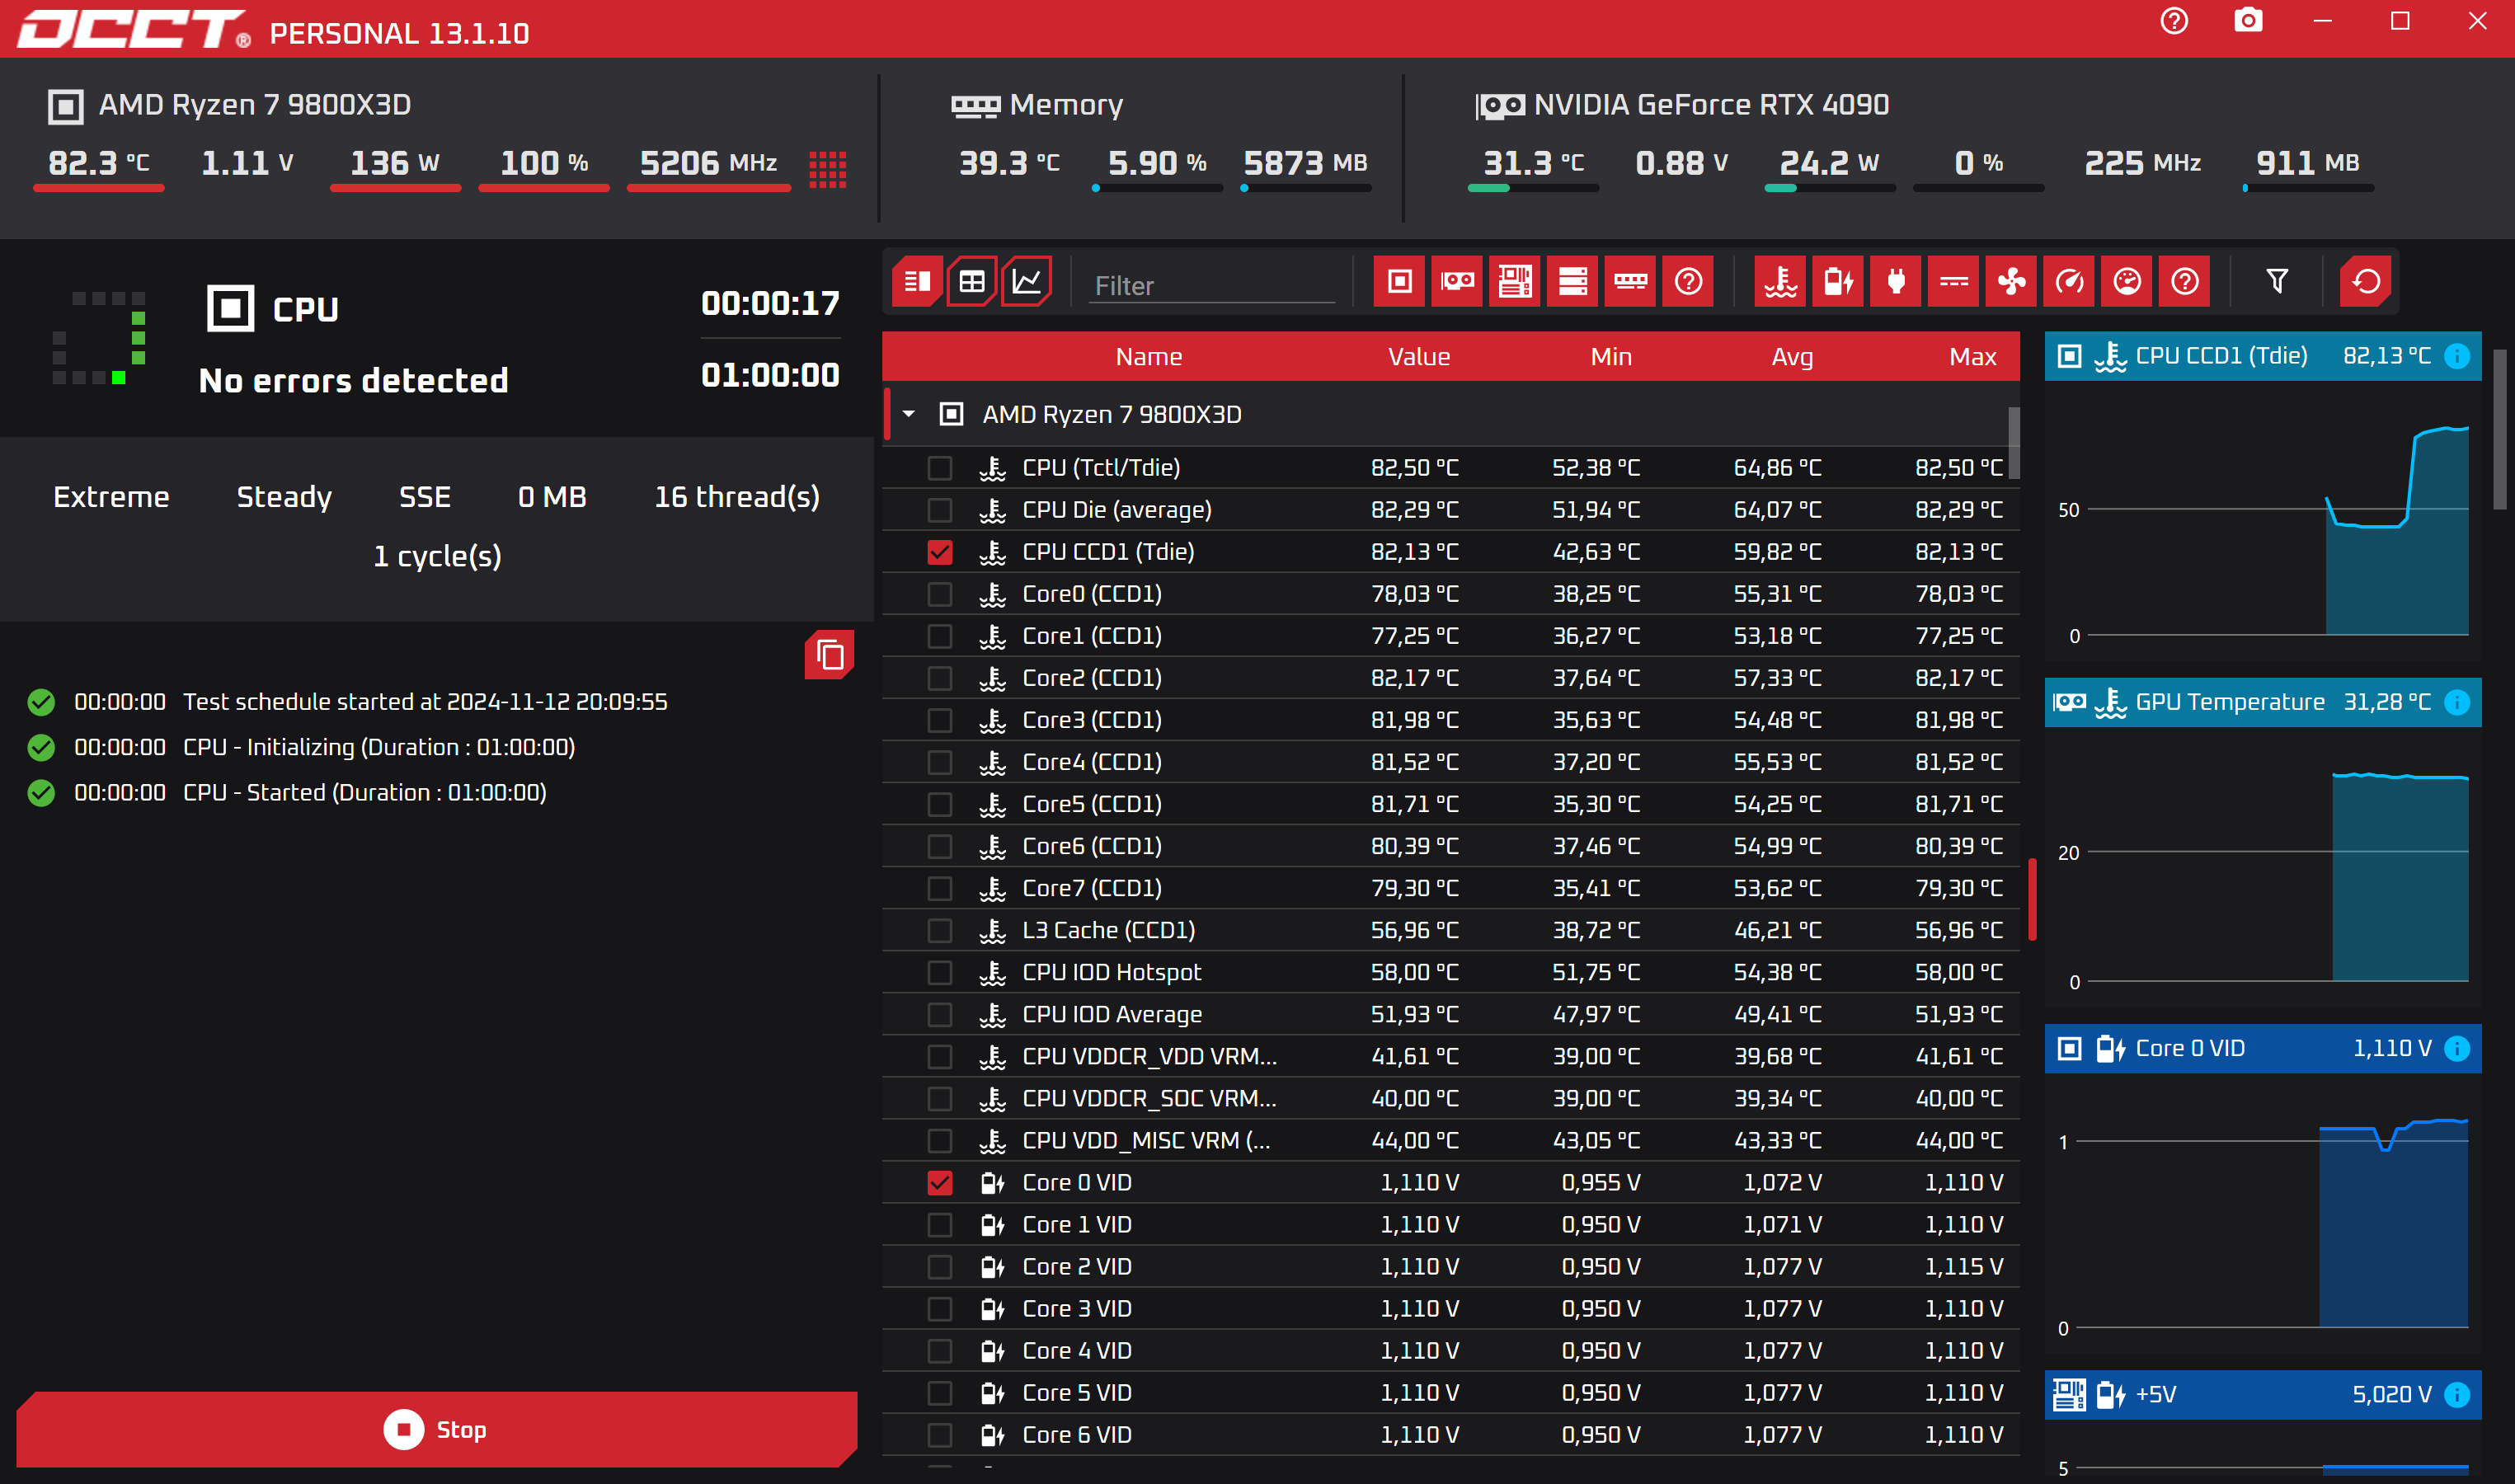Switch to the table view tab
The image size is (2515, 1484).
tap(971, 282)
